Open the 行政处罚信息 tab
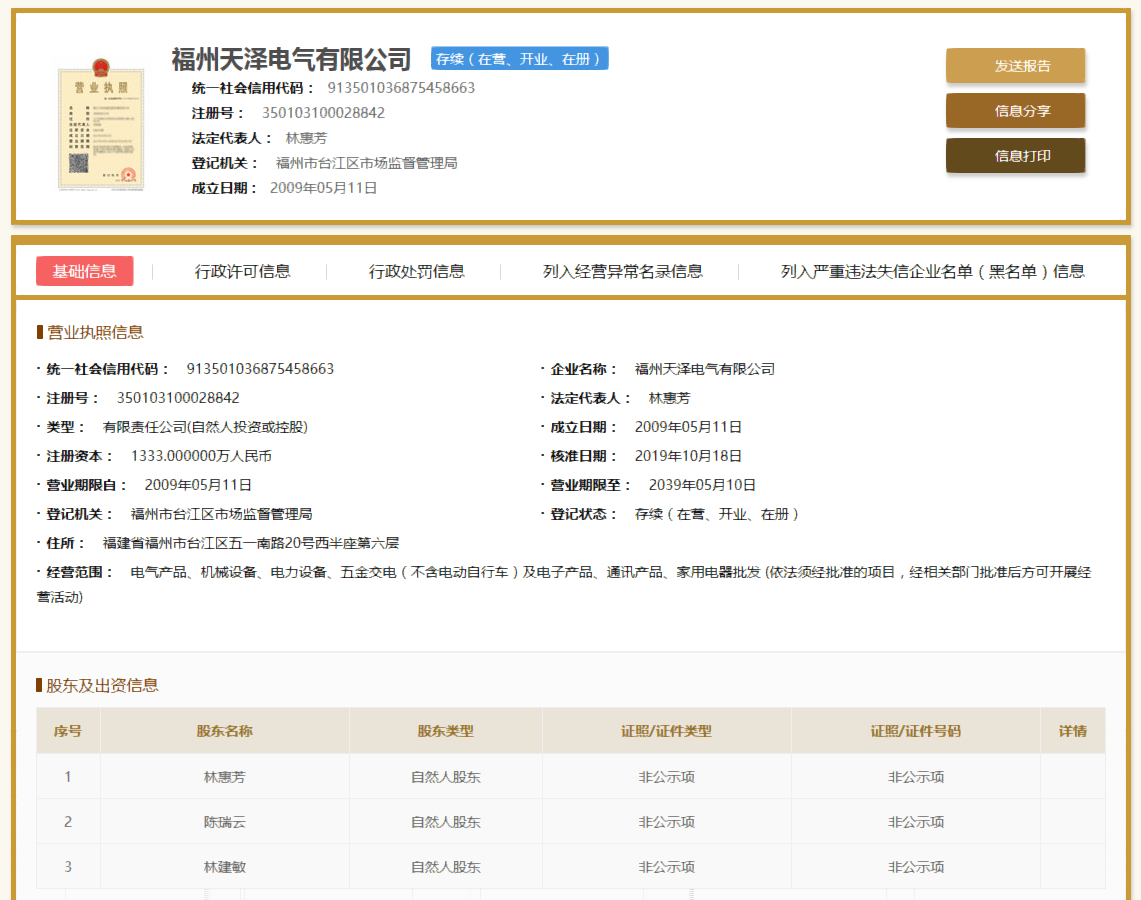1141x900 pixels. (416, 271)
